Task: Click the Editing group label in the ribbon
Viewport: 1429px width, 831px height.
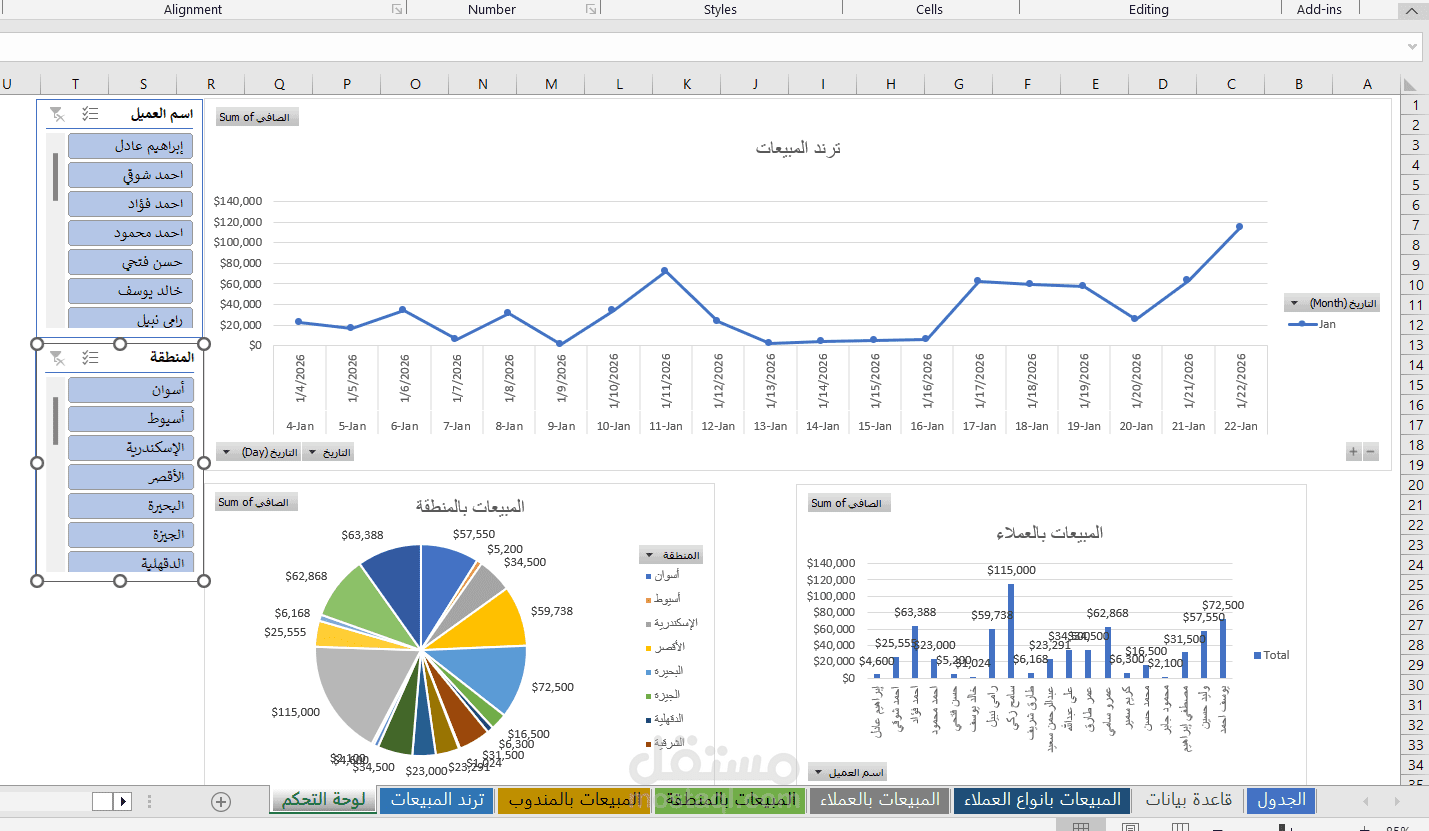Action: pos(1149,9)
